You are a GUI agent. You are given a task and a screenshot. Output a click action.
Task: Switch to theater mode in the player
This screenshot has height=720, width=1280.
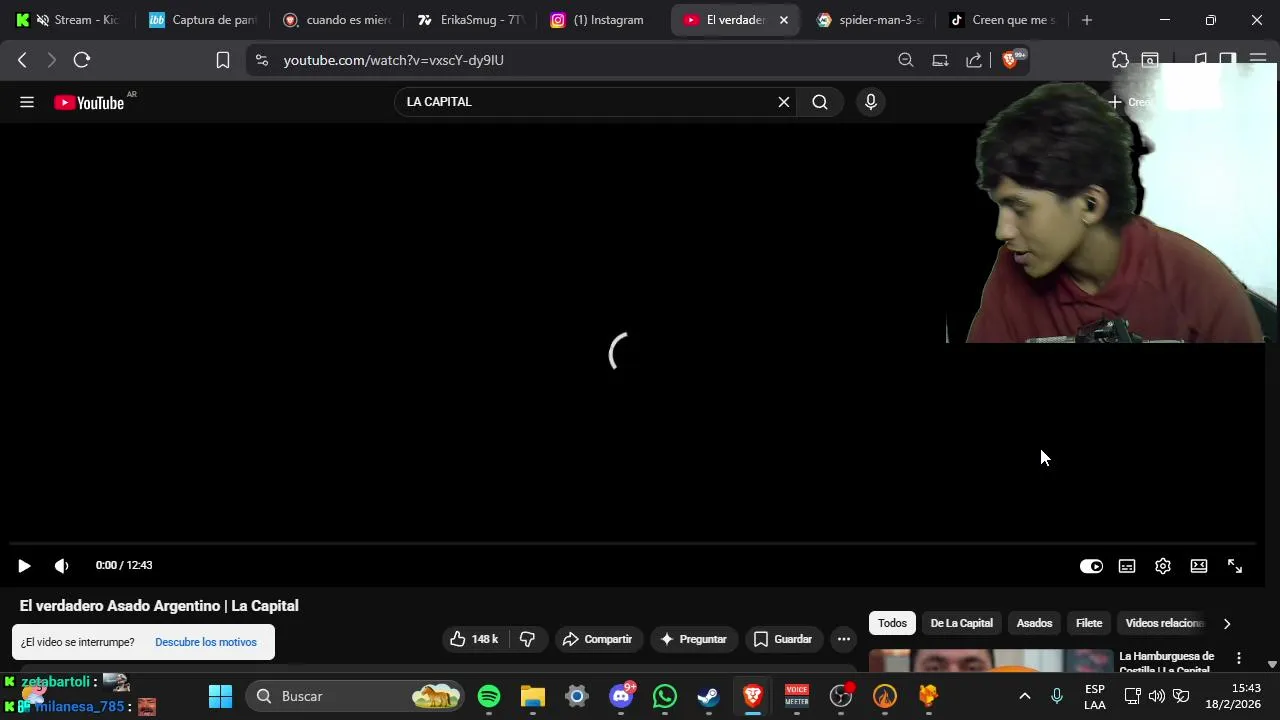tap(1199, 566)
